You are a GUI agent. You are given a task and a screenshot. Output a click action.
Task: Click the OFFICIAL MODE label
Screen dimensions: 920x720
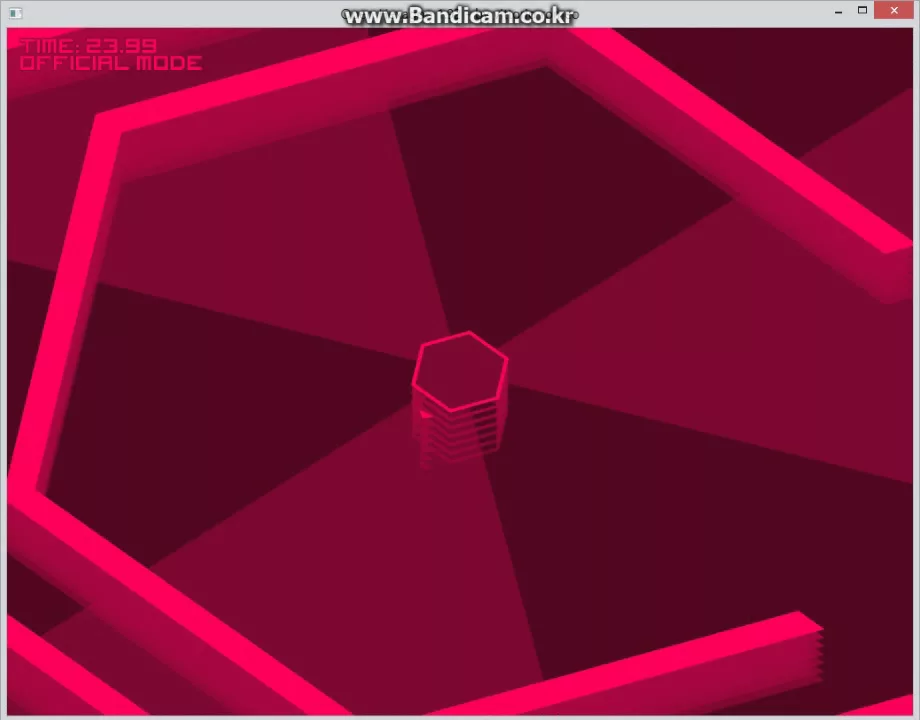click(111, 63)
